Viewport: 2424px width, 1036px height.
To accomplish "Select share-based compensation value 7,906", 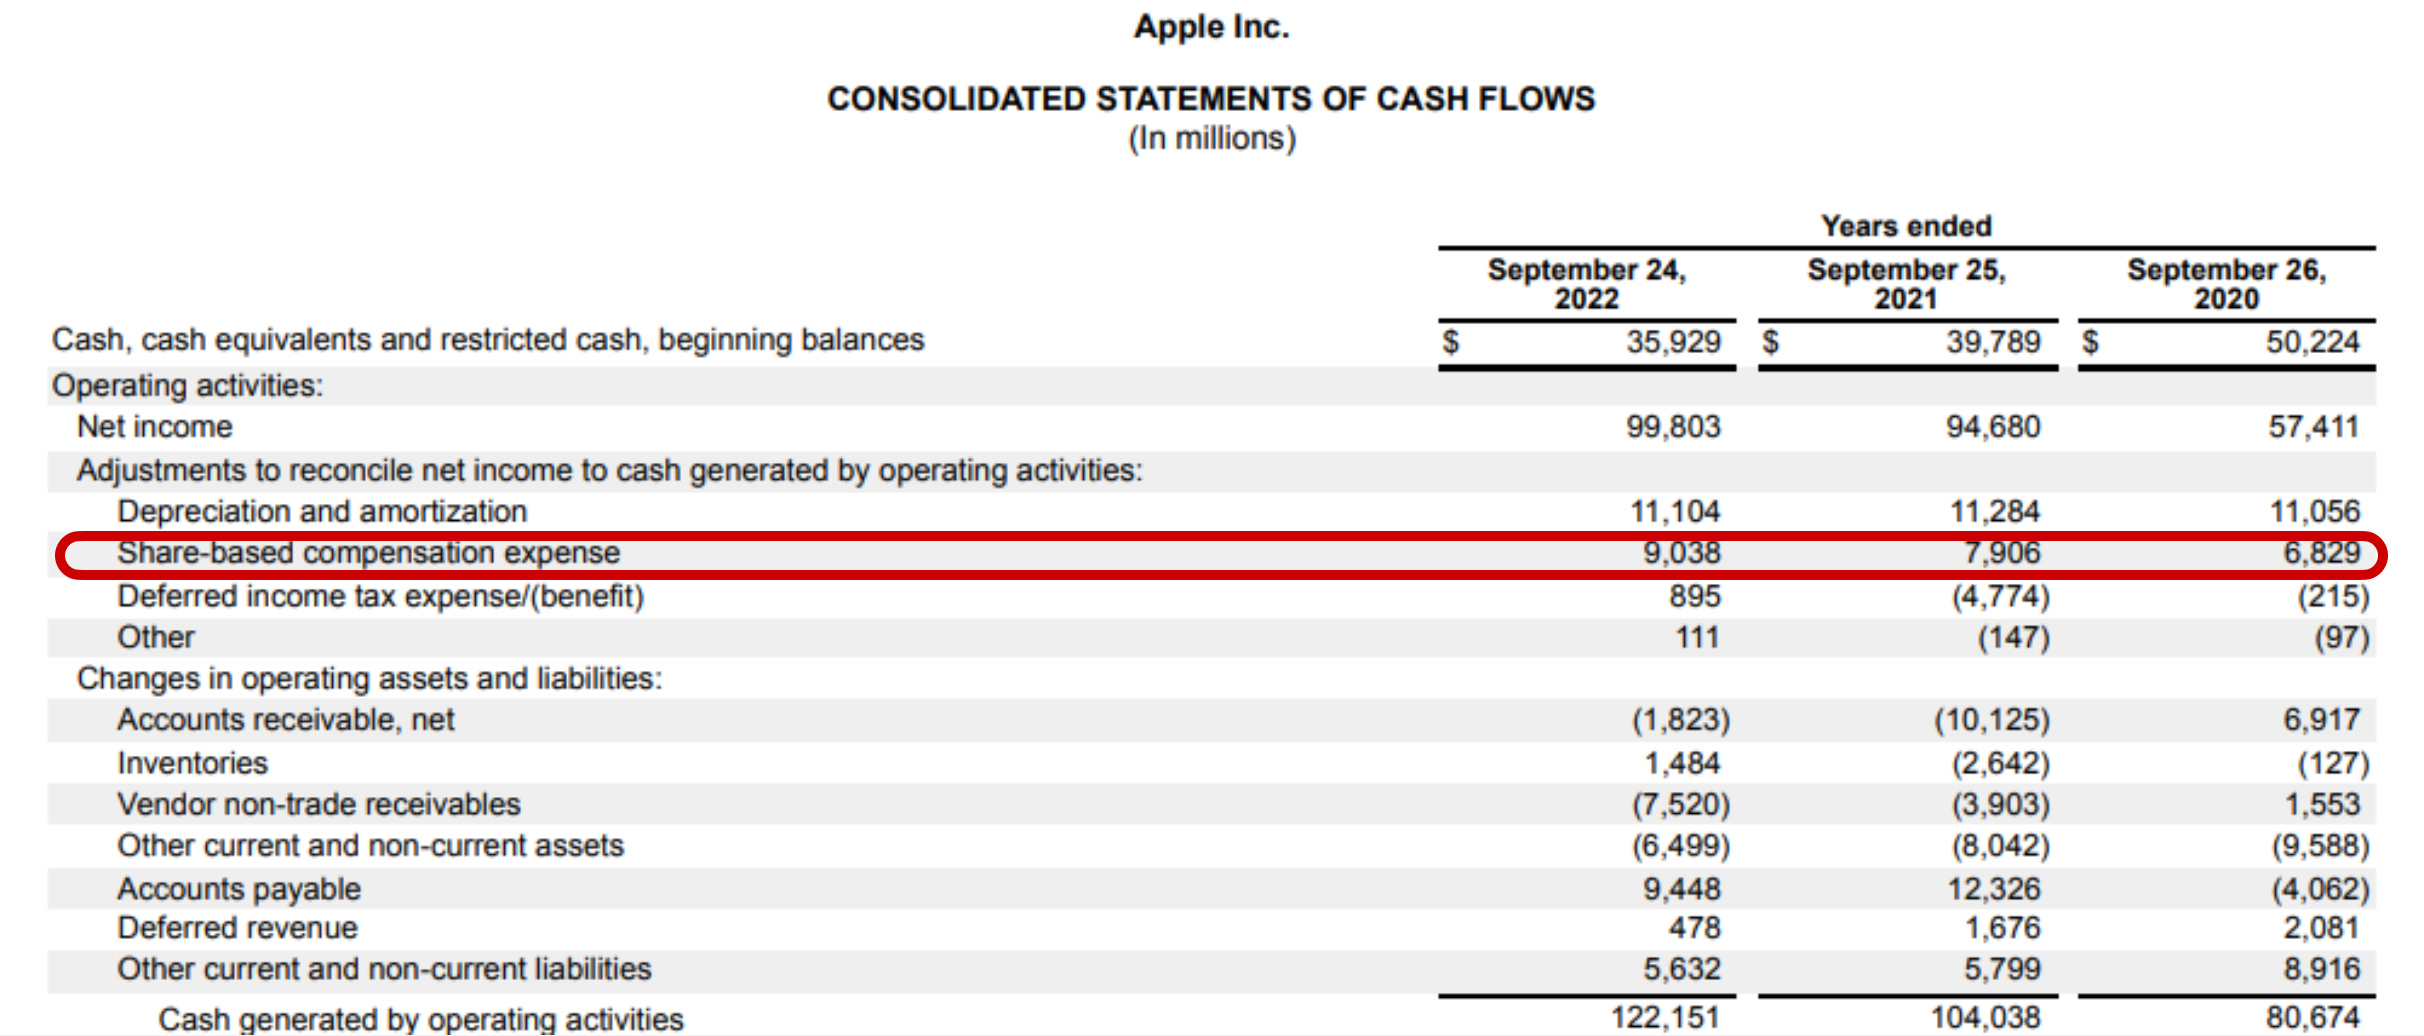I will [x=2002, y=553].
